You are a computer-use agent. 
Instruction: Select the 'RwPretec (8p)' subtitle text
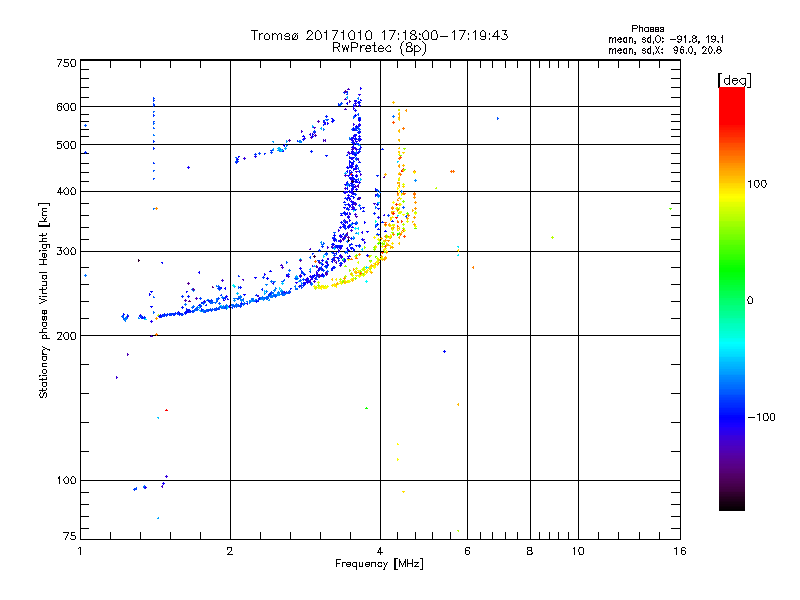coord(380,48)
